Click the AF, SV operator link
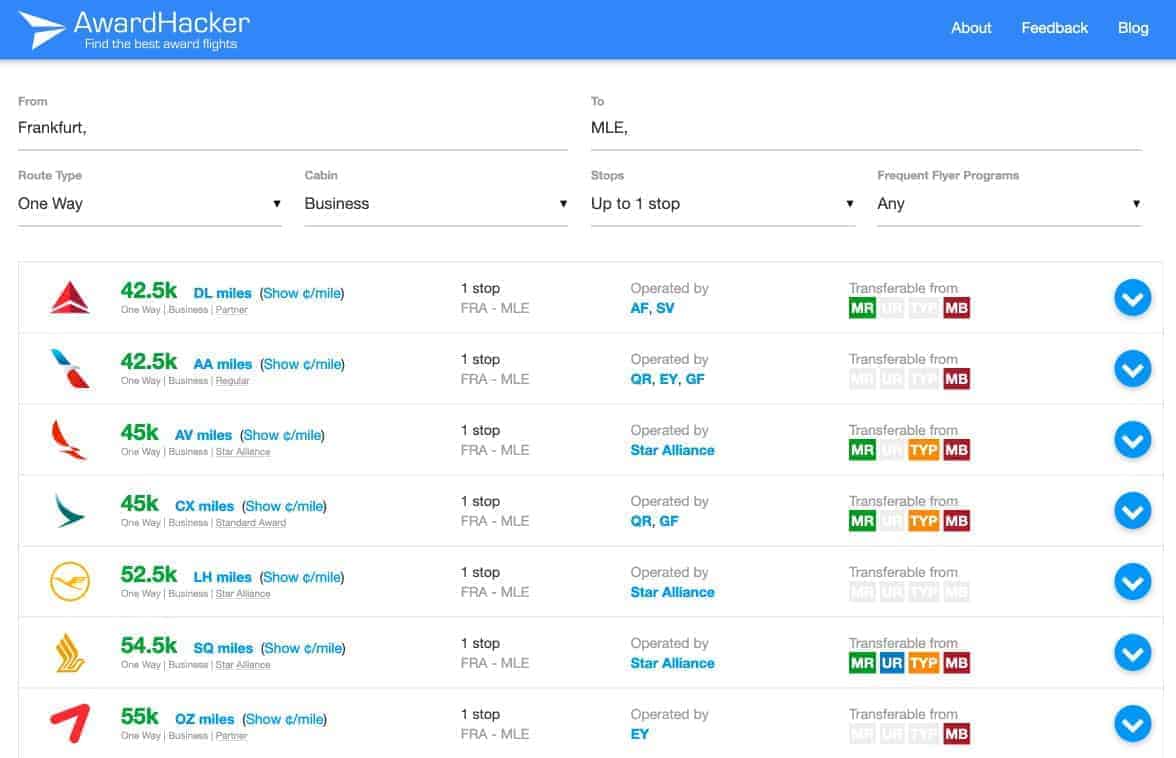1176x758 pixels. [x=652, y=308]
